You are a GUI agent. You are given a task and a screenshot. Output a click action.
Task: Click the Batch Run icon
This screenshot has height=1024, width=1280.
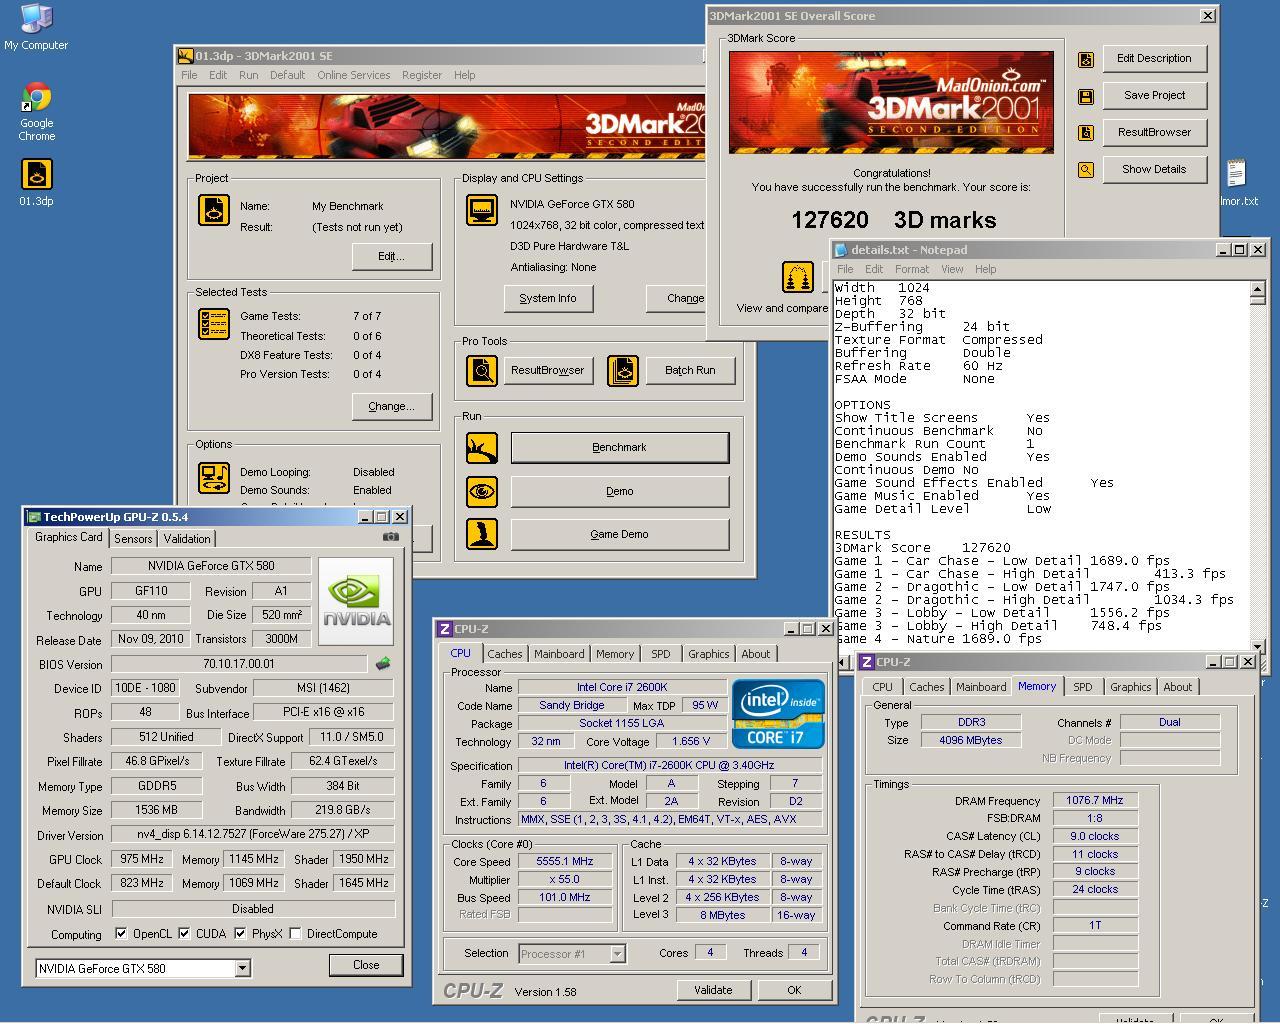623,370
